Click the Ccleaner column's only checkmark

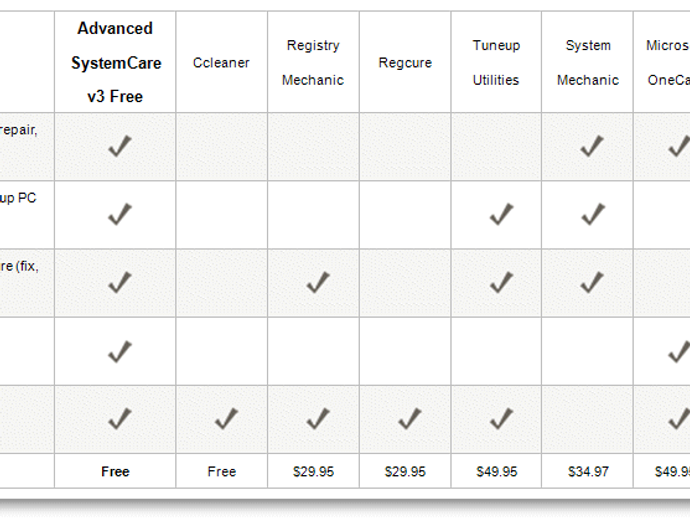tap(226, 419)
